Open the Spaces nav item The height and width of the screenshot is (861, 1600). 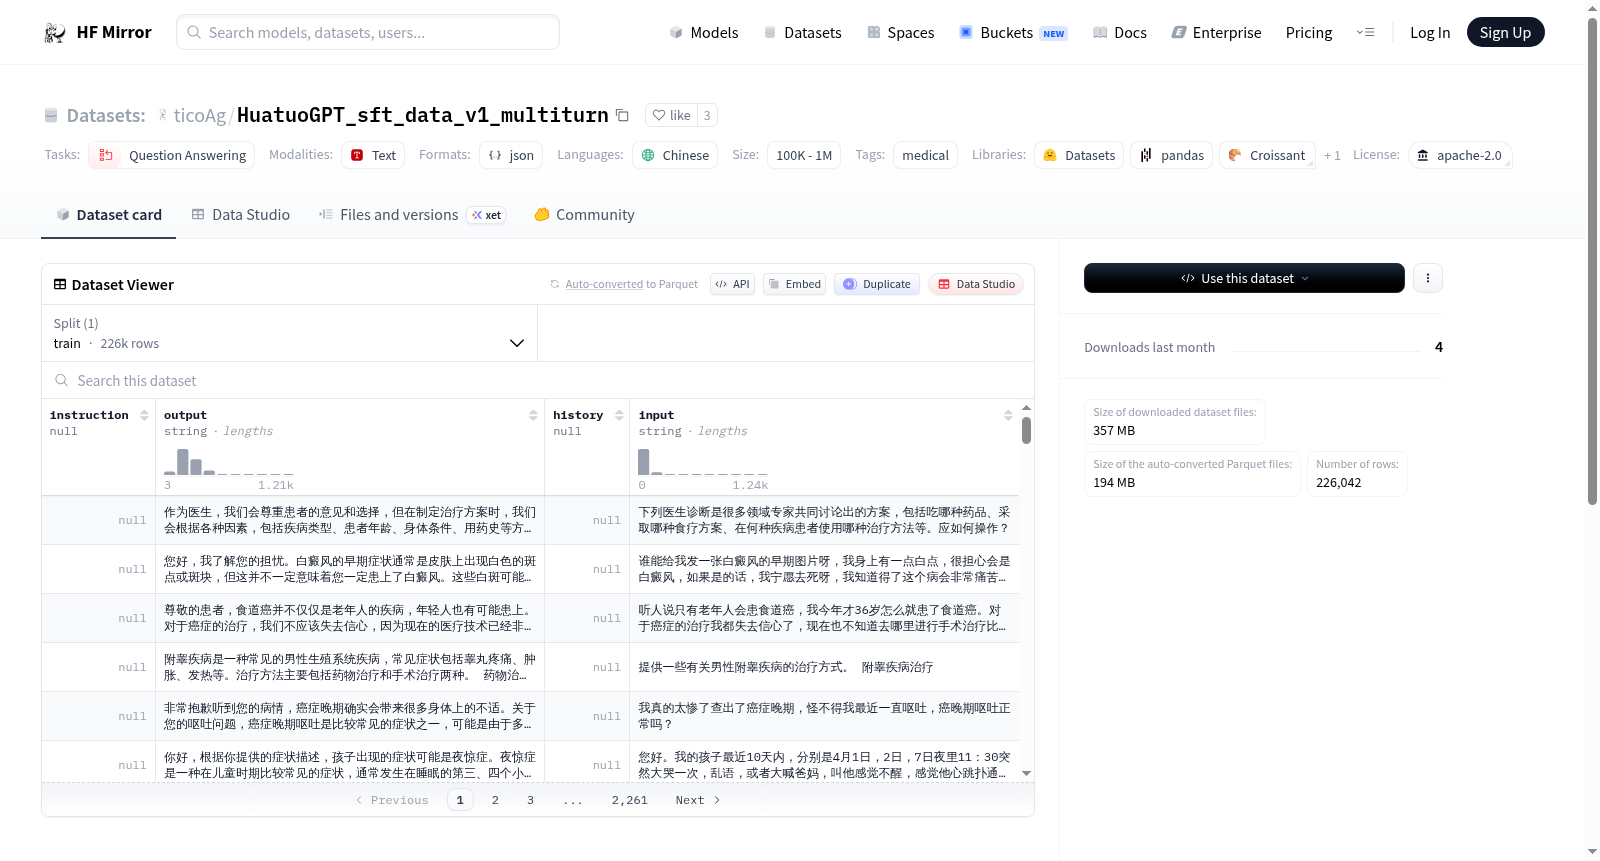point(900,33)
